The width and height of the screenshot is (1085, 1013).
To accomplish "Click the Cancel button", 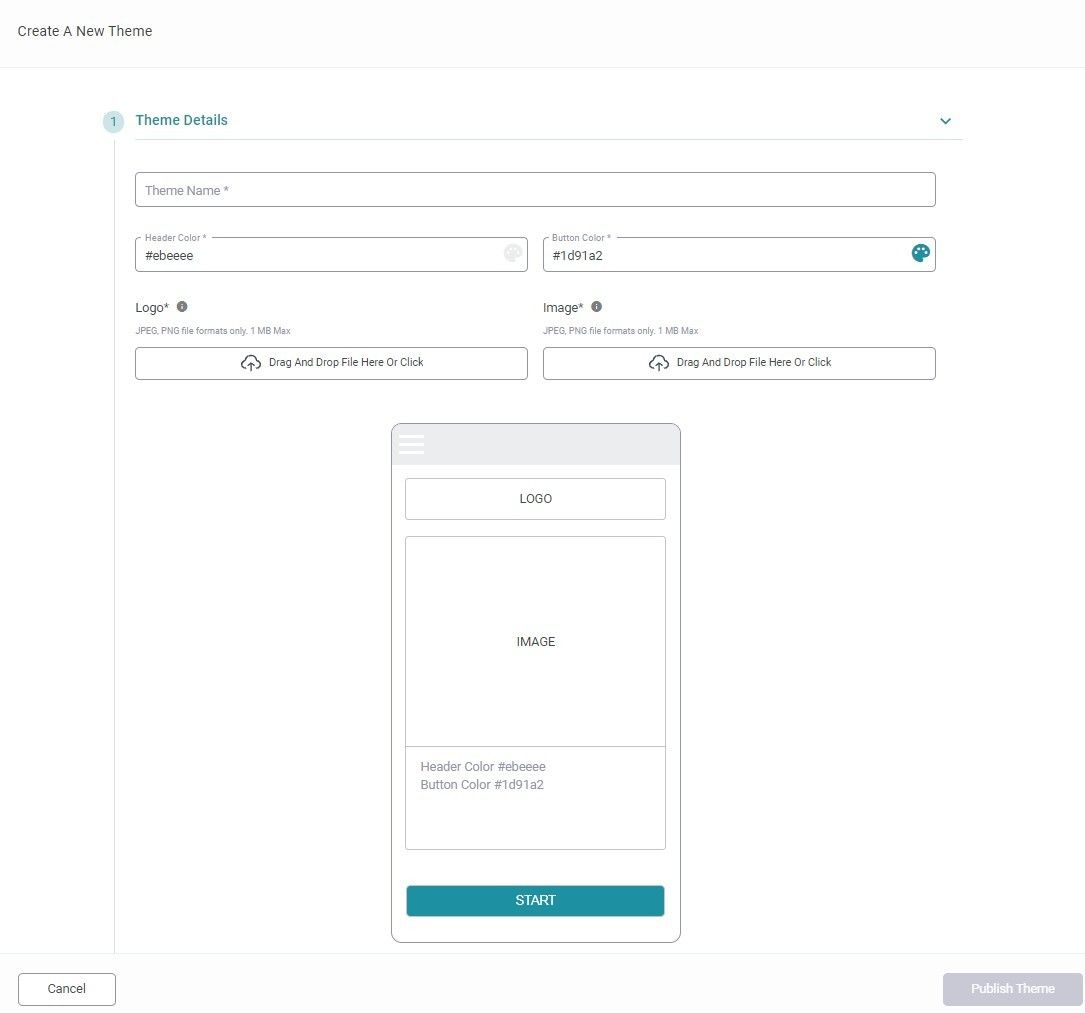I will 66,989.
